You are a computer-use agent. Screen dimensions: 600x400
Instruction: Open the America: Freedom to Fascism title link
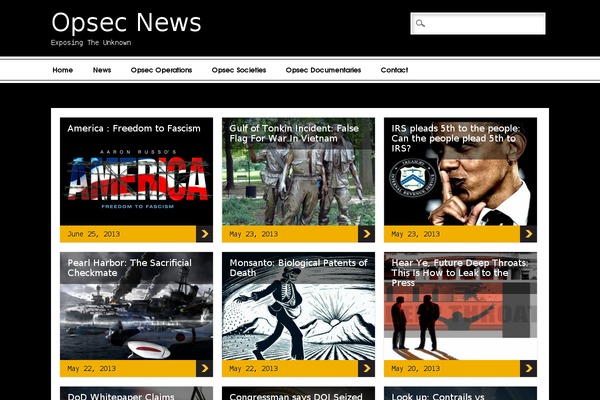134,128
